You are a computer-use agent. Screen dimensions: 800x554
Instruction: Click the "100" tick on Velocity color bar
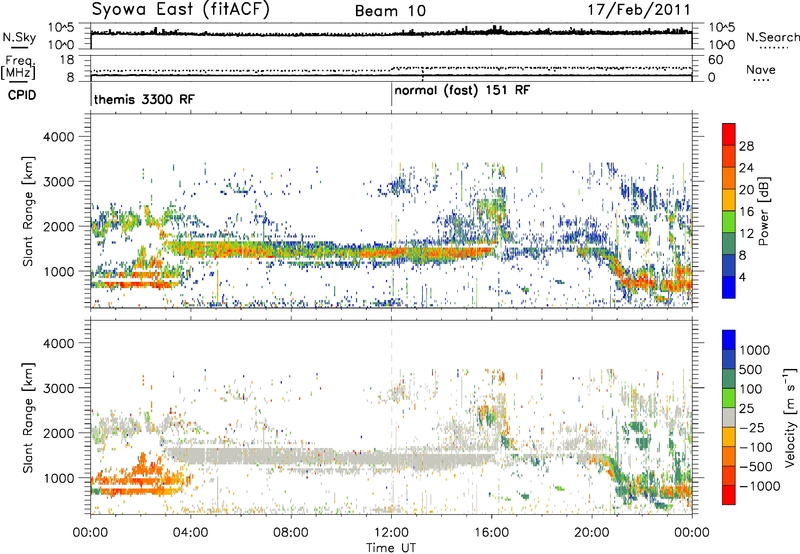(751, 389)
